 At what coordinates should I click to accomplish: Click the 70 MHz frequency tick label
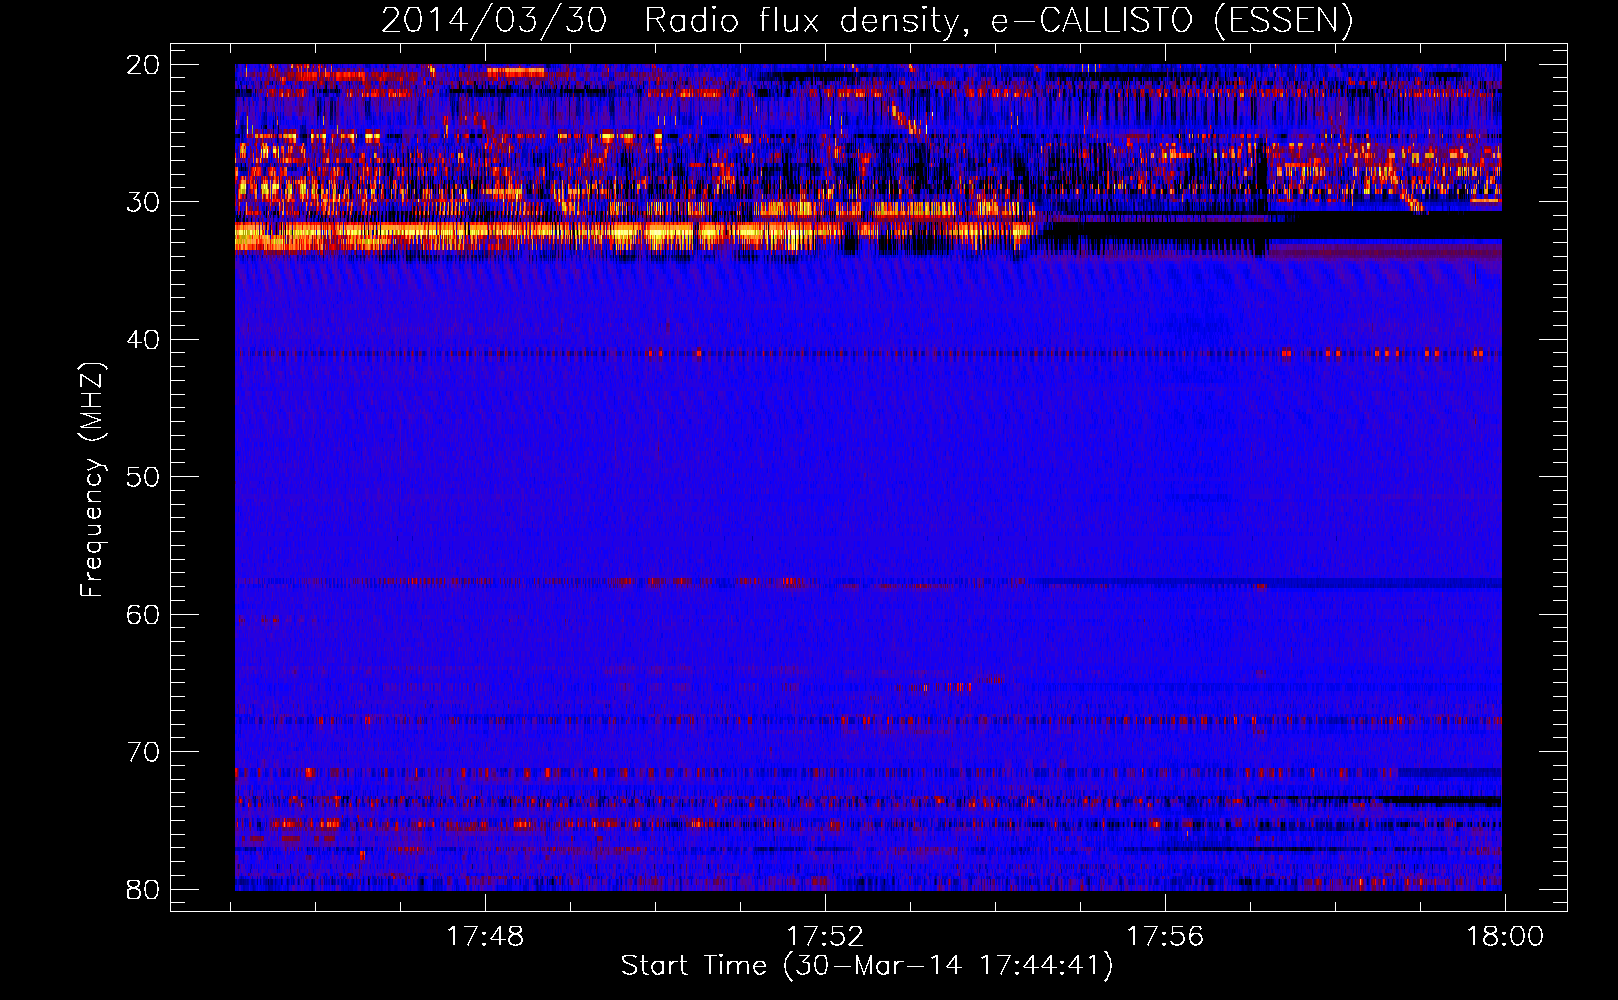pyautogui.click(x=143, y=752)
